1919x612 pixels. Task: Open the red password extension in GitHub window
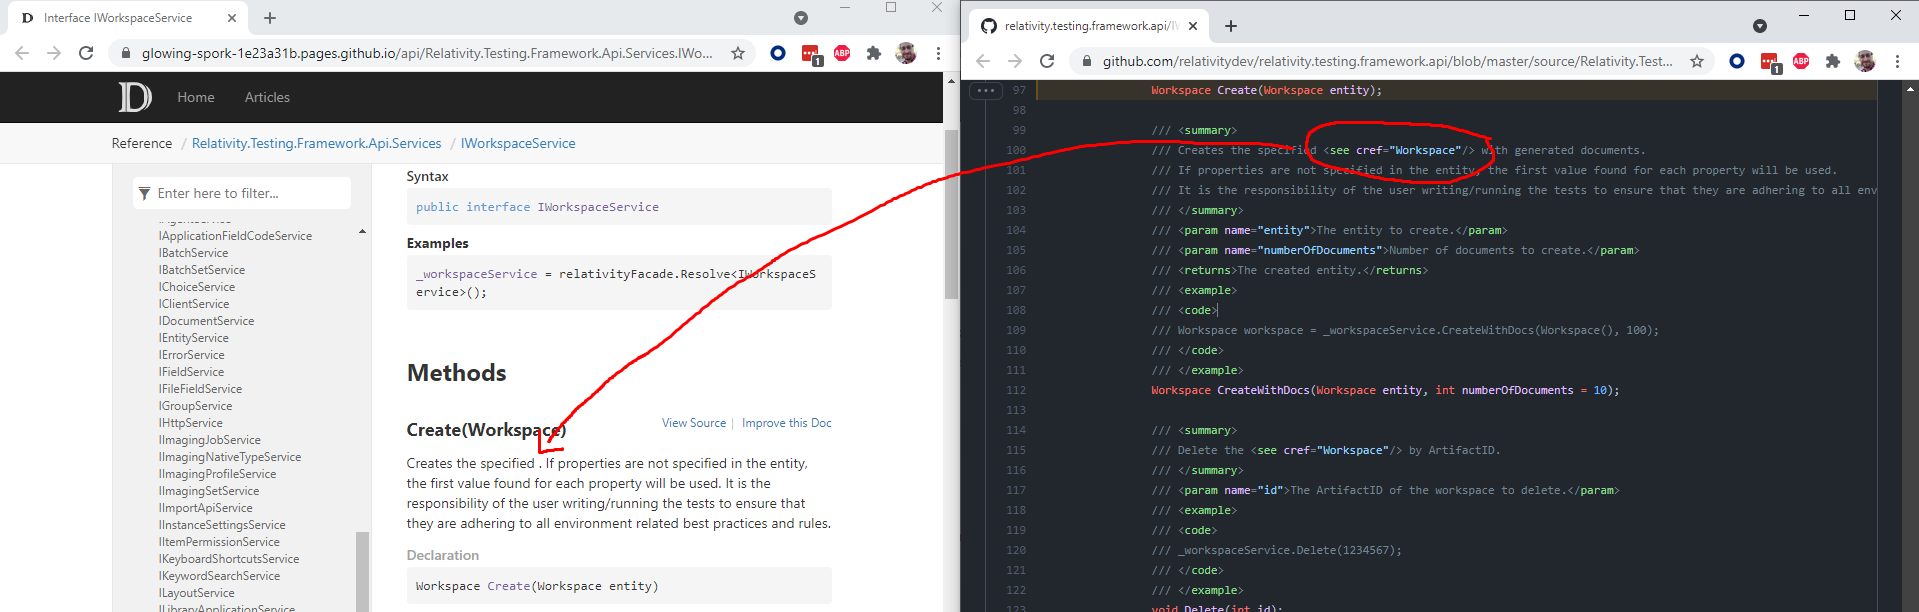pos(1770,62)
